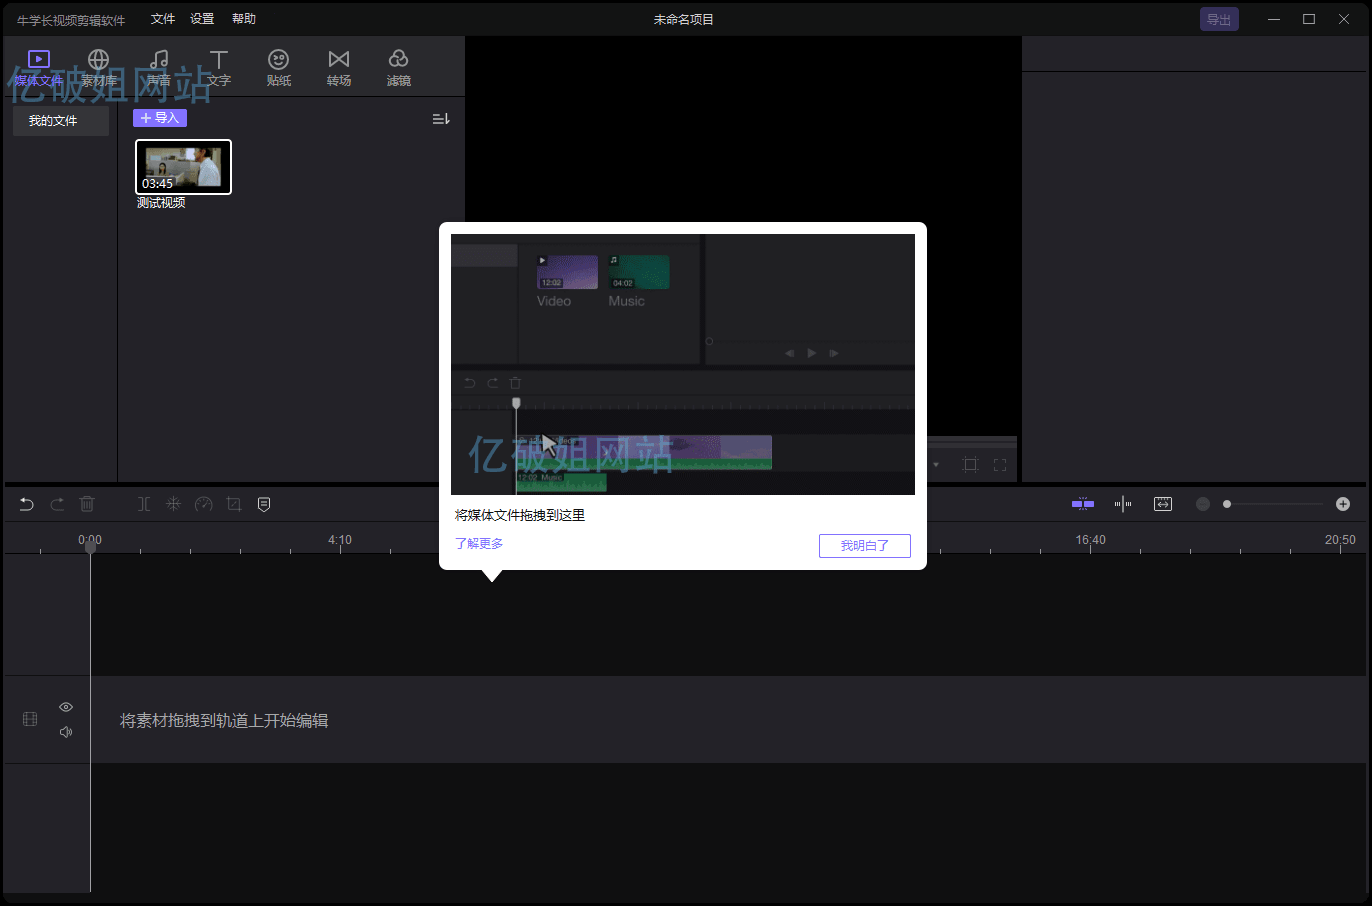1372x906 pixels.
Task: Open the sort order dropdown
Action: coord(440,119)
